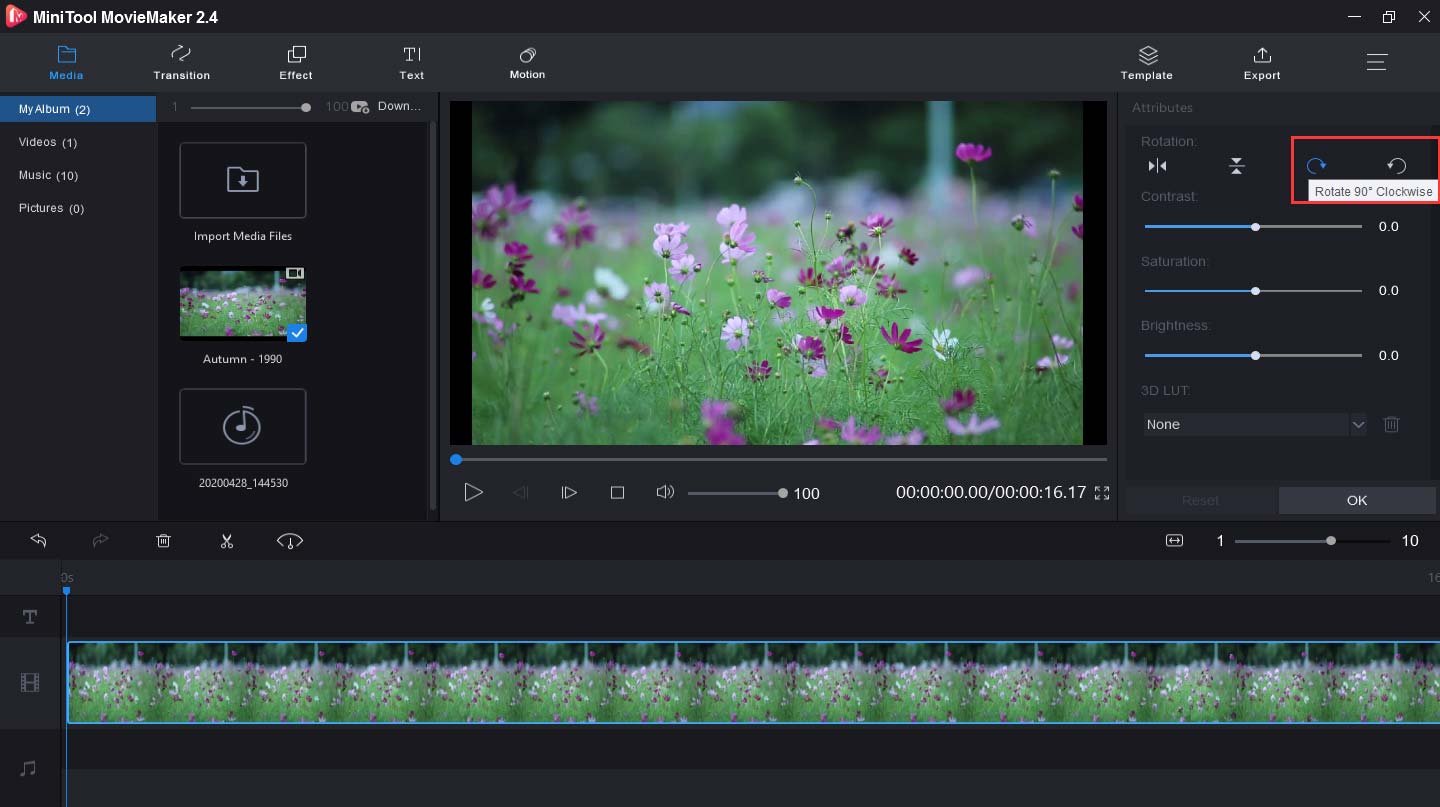Flip the video horizontally
This screenshot has width=1440, height=807.
pos(1157,166)
